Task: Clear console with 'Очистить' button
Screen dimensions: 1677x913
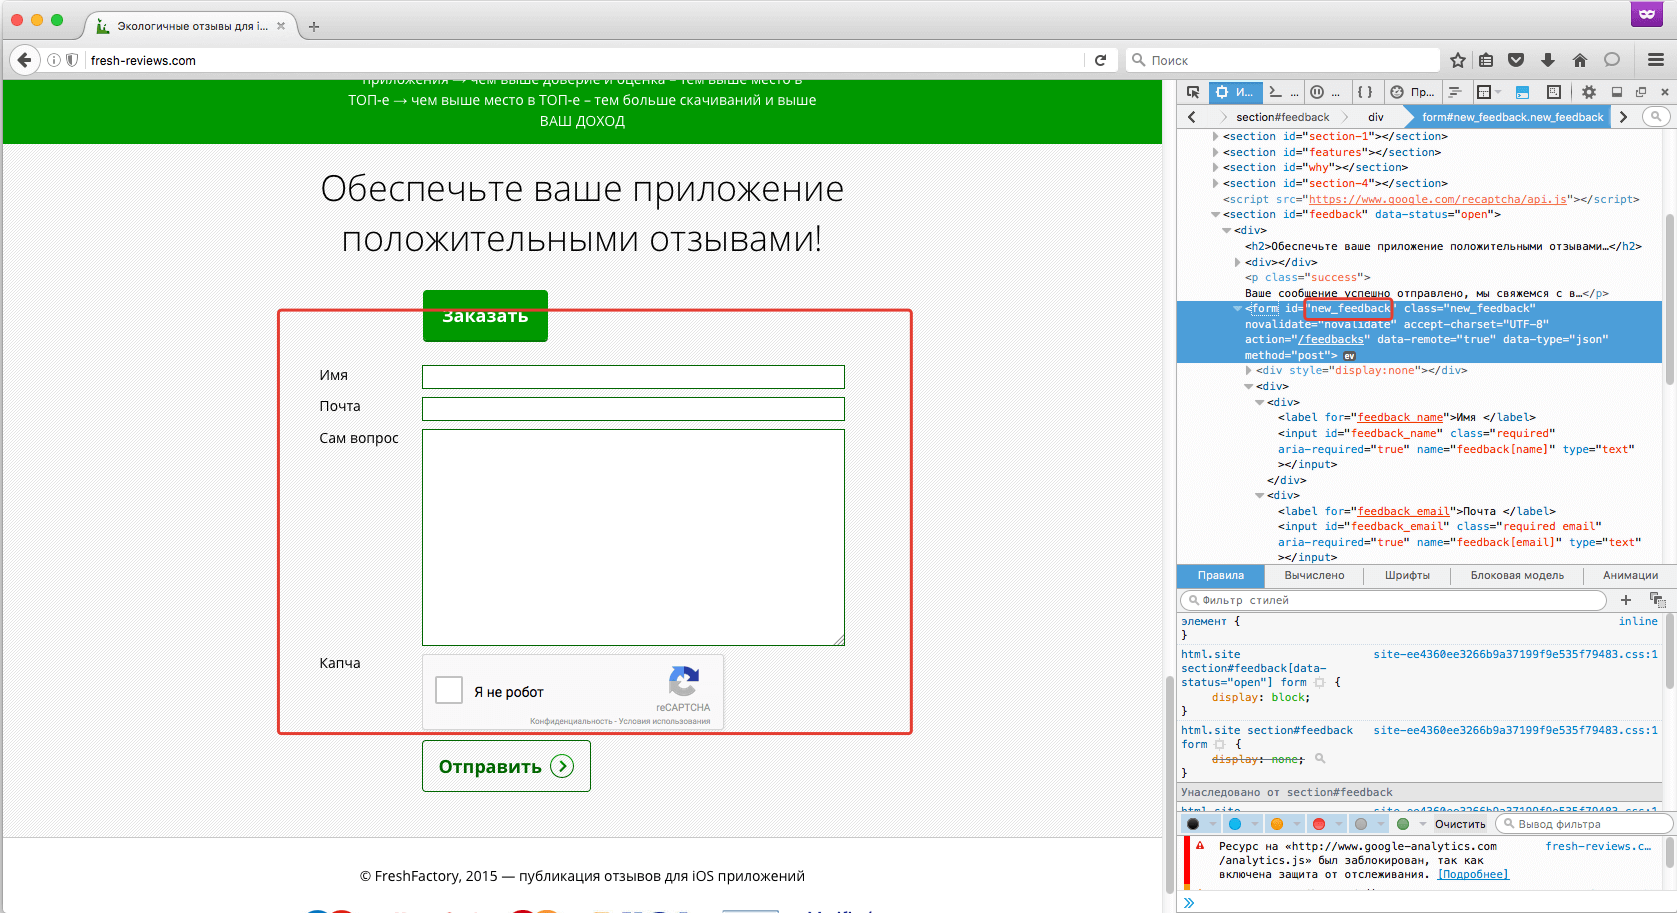Action: 1460,824
